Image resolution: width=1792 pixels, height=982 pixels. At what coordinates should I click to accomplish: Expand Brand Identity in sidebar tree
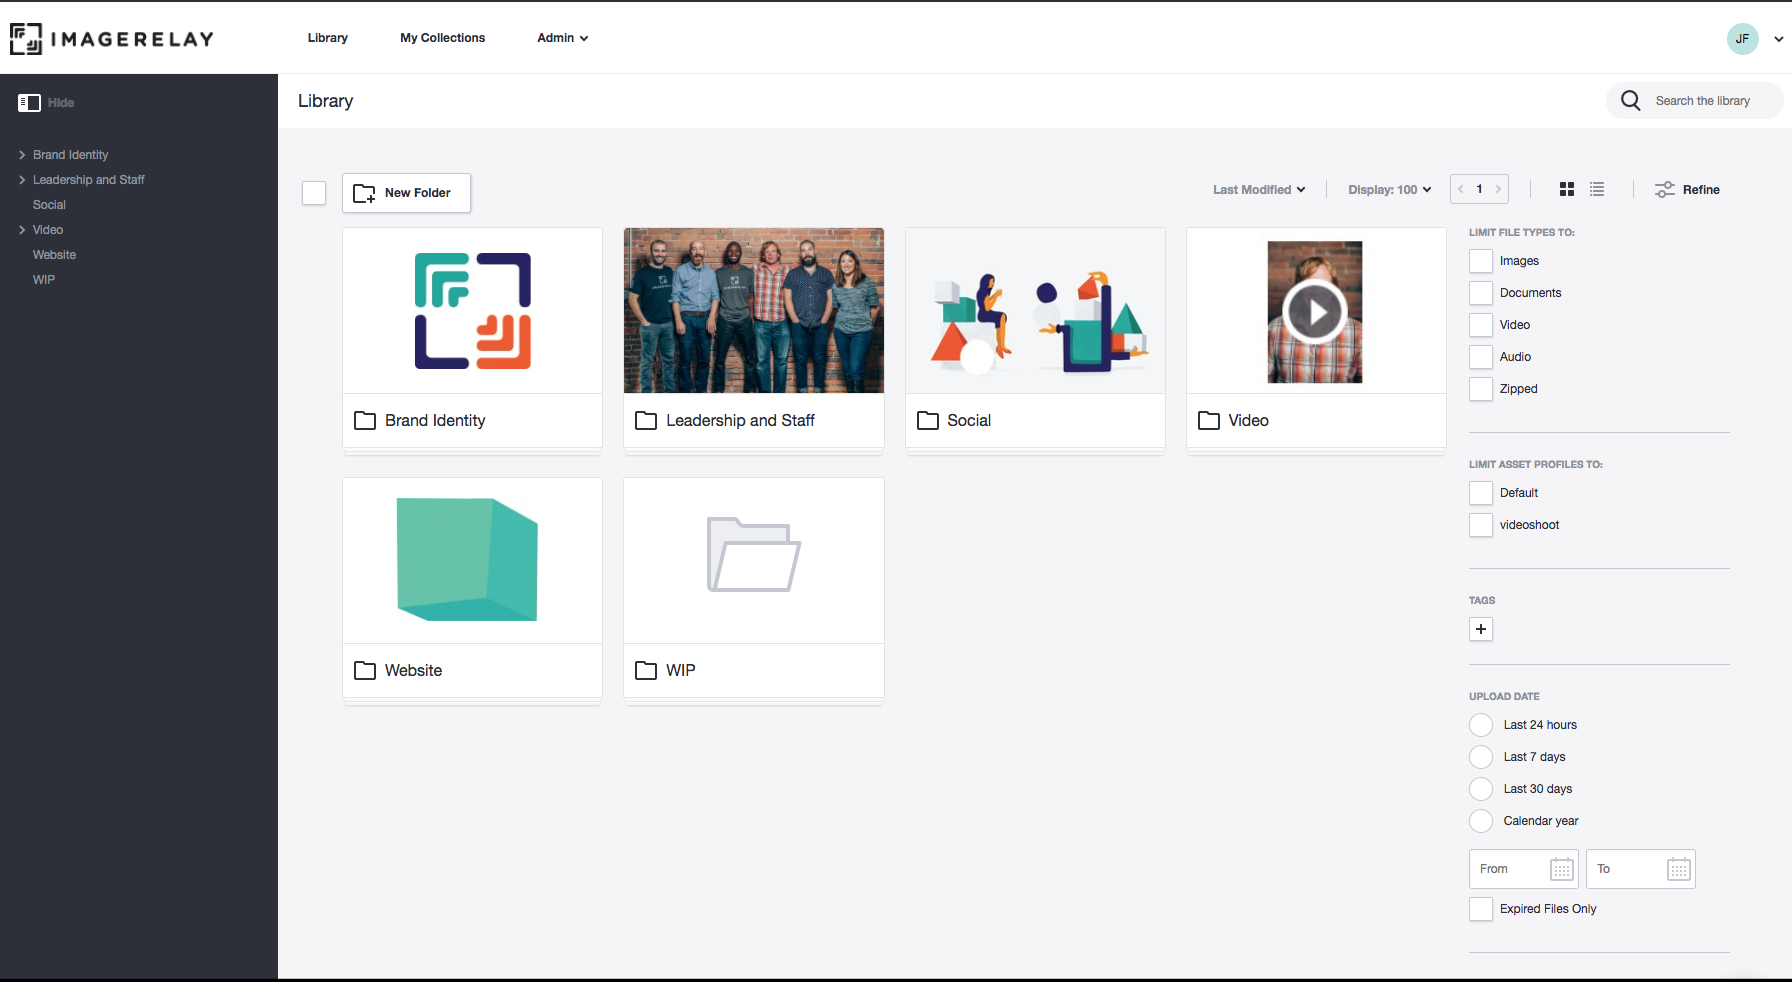(x=22, y=155)
